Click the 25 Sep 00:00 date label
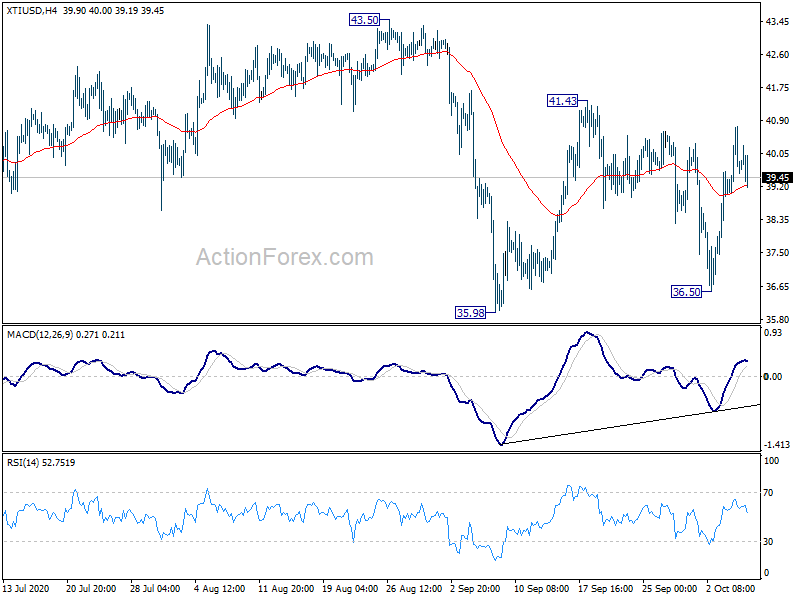This screenshot has height=600, width=800. [669, 588]
